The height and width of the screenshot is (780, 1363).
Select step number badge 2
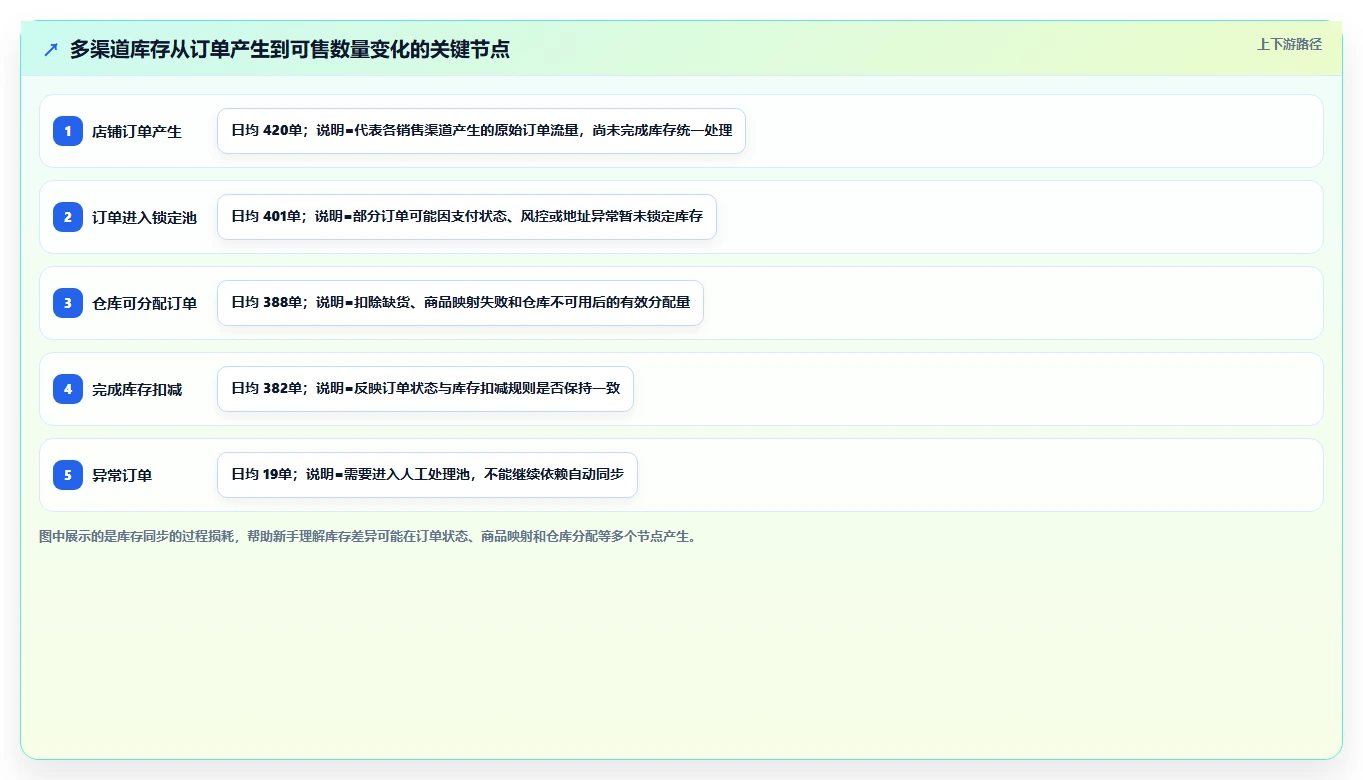68,217
